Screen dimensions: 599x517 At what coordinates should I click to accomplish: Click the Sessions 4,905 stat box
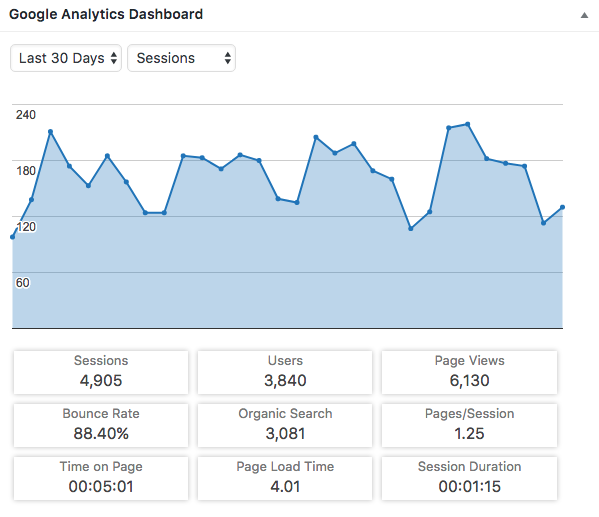101,372
